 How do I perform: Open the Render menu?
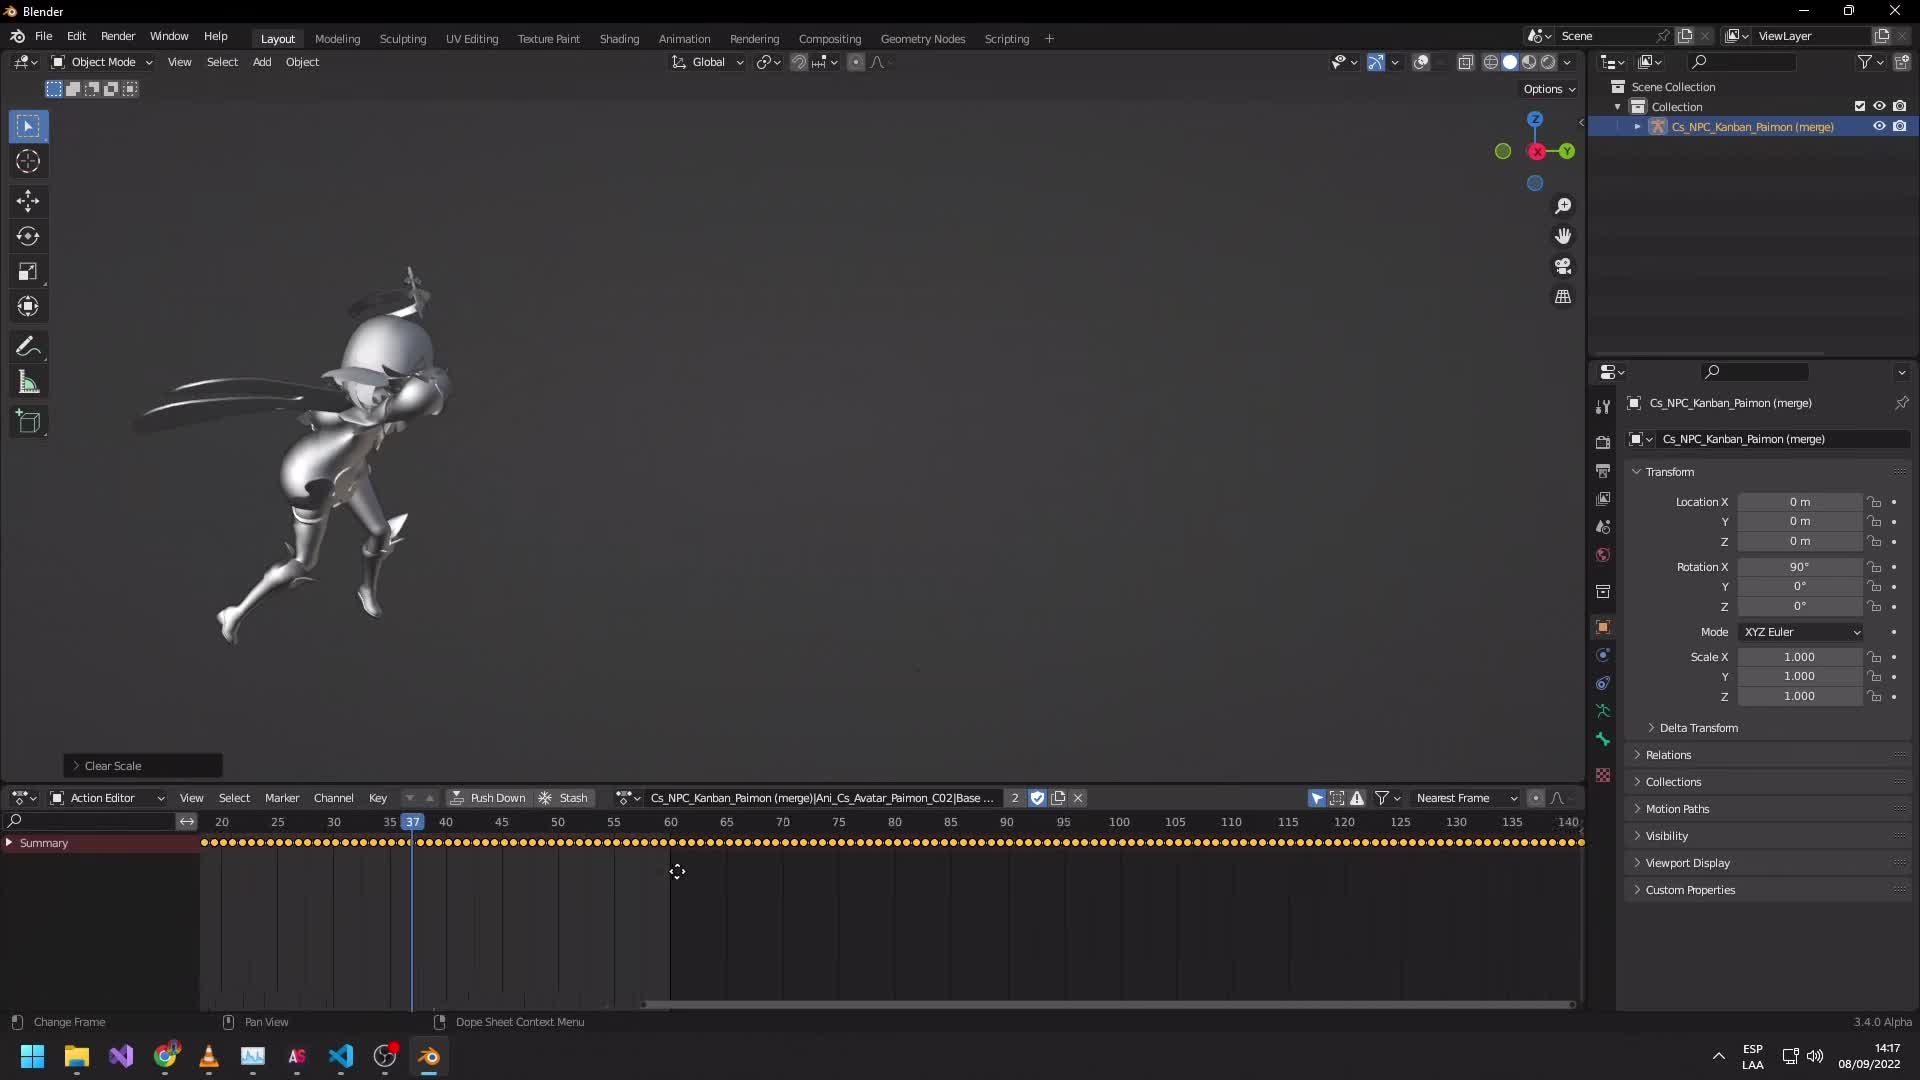coord(118,36)
